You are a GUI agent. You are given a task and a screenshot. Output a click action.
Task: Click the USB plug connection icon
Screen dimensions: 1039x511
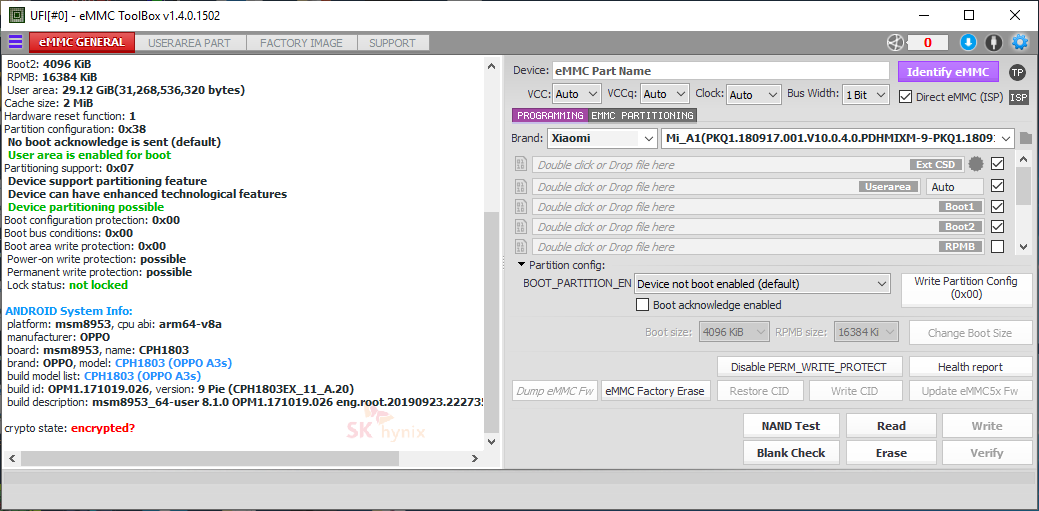click(993, 43)
